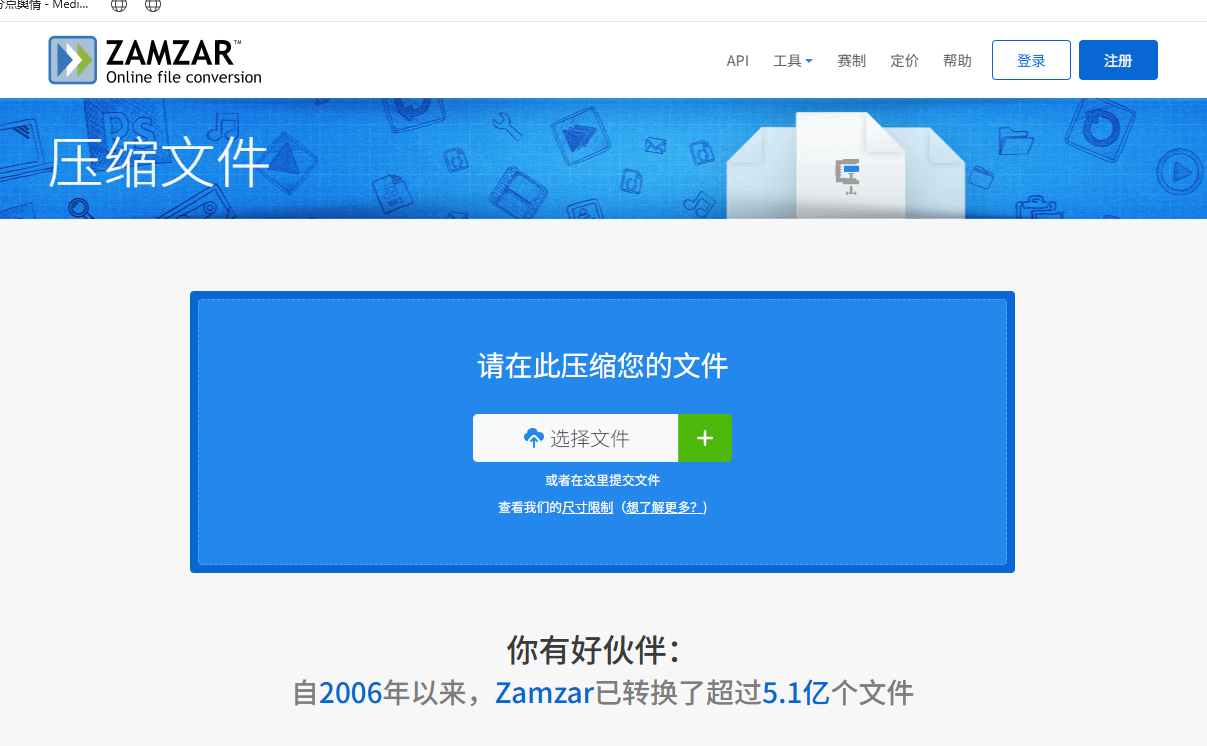Open the API page from navigation

737,61
